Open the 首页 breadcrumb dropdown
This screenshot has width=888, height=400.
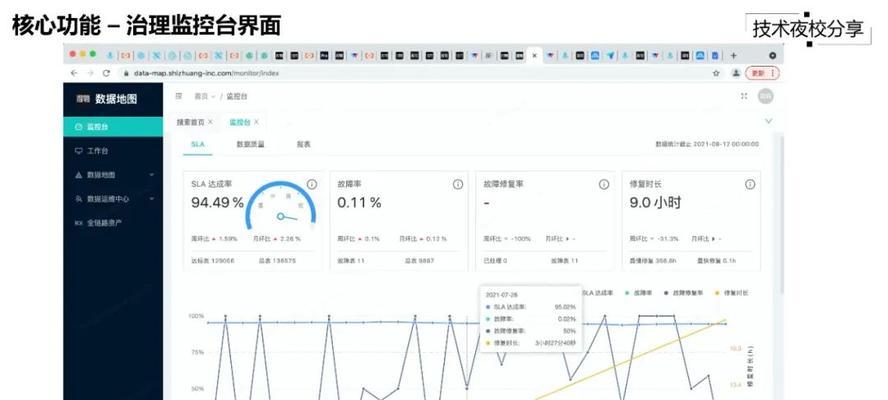click(204, 97)
